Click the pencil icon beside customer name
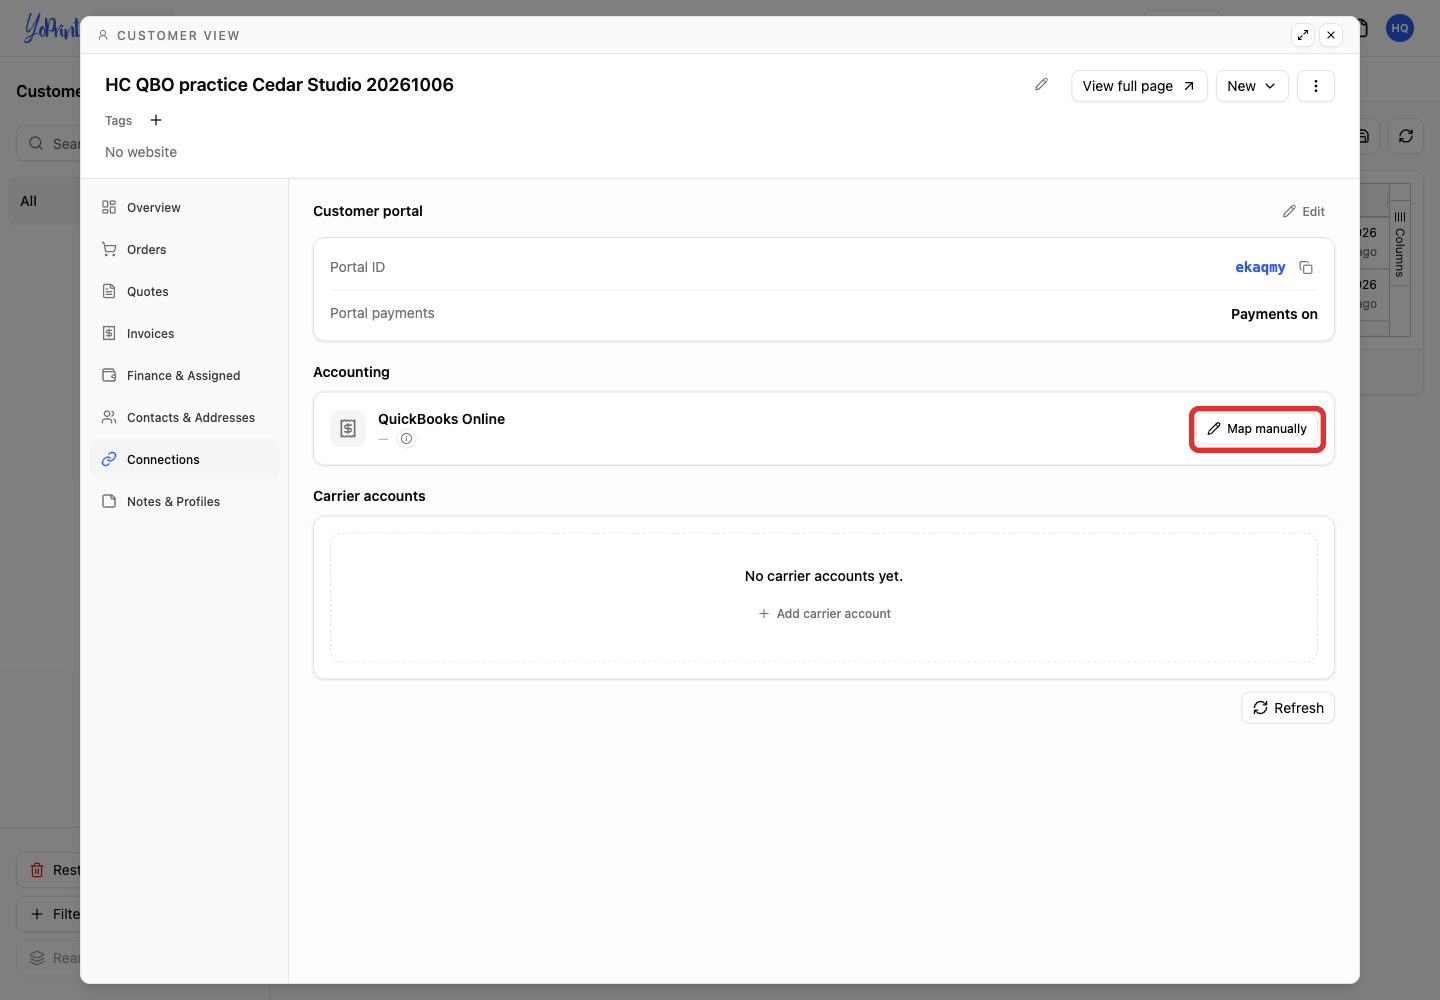This screenshot has height=1000, width=1440. point(1041,85)
